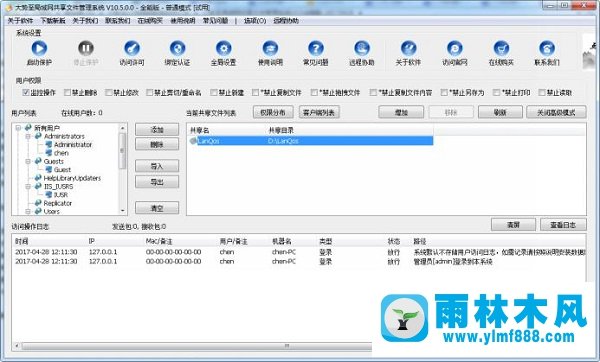The height and width of the screenshot is (362, 600).
Task: Open the 在线购买 menu item
Action: [x=150, y=21]
